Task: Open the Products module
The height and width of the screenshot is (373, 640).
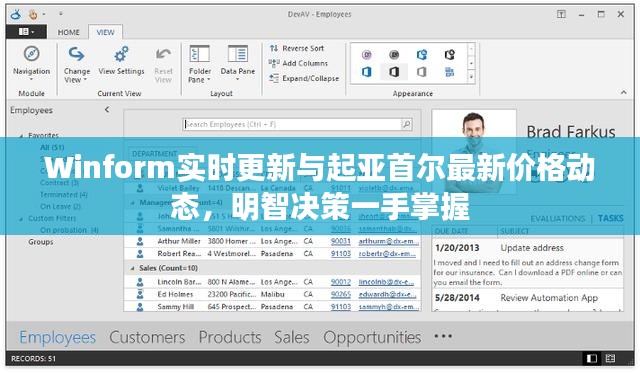Action: click(230, 337)
